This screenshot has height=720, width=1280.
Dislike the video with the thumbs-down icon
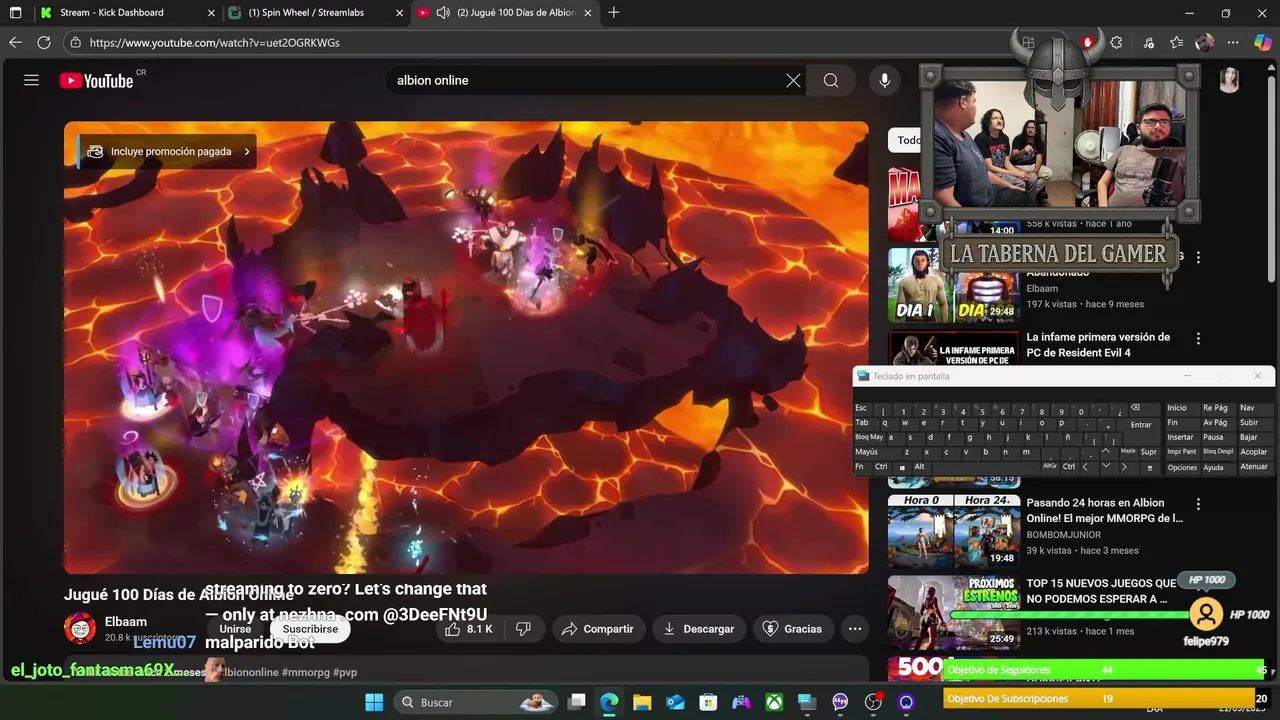(523, 629)
